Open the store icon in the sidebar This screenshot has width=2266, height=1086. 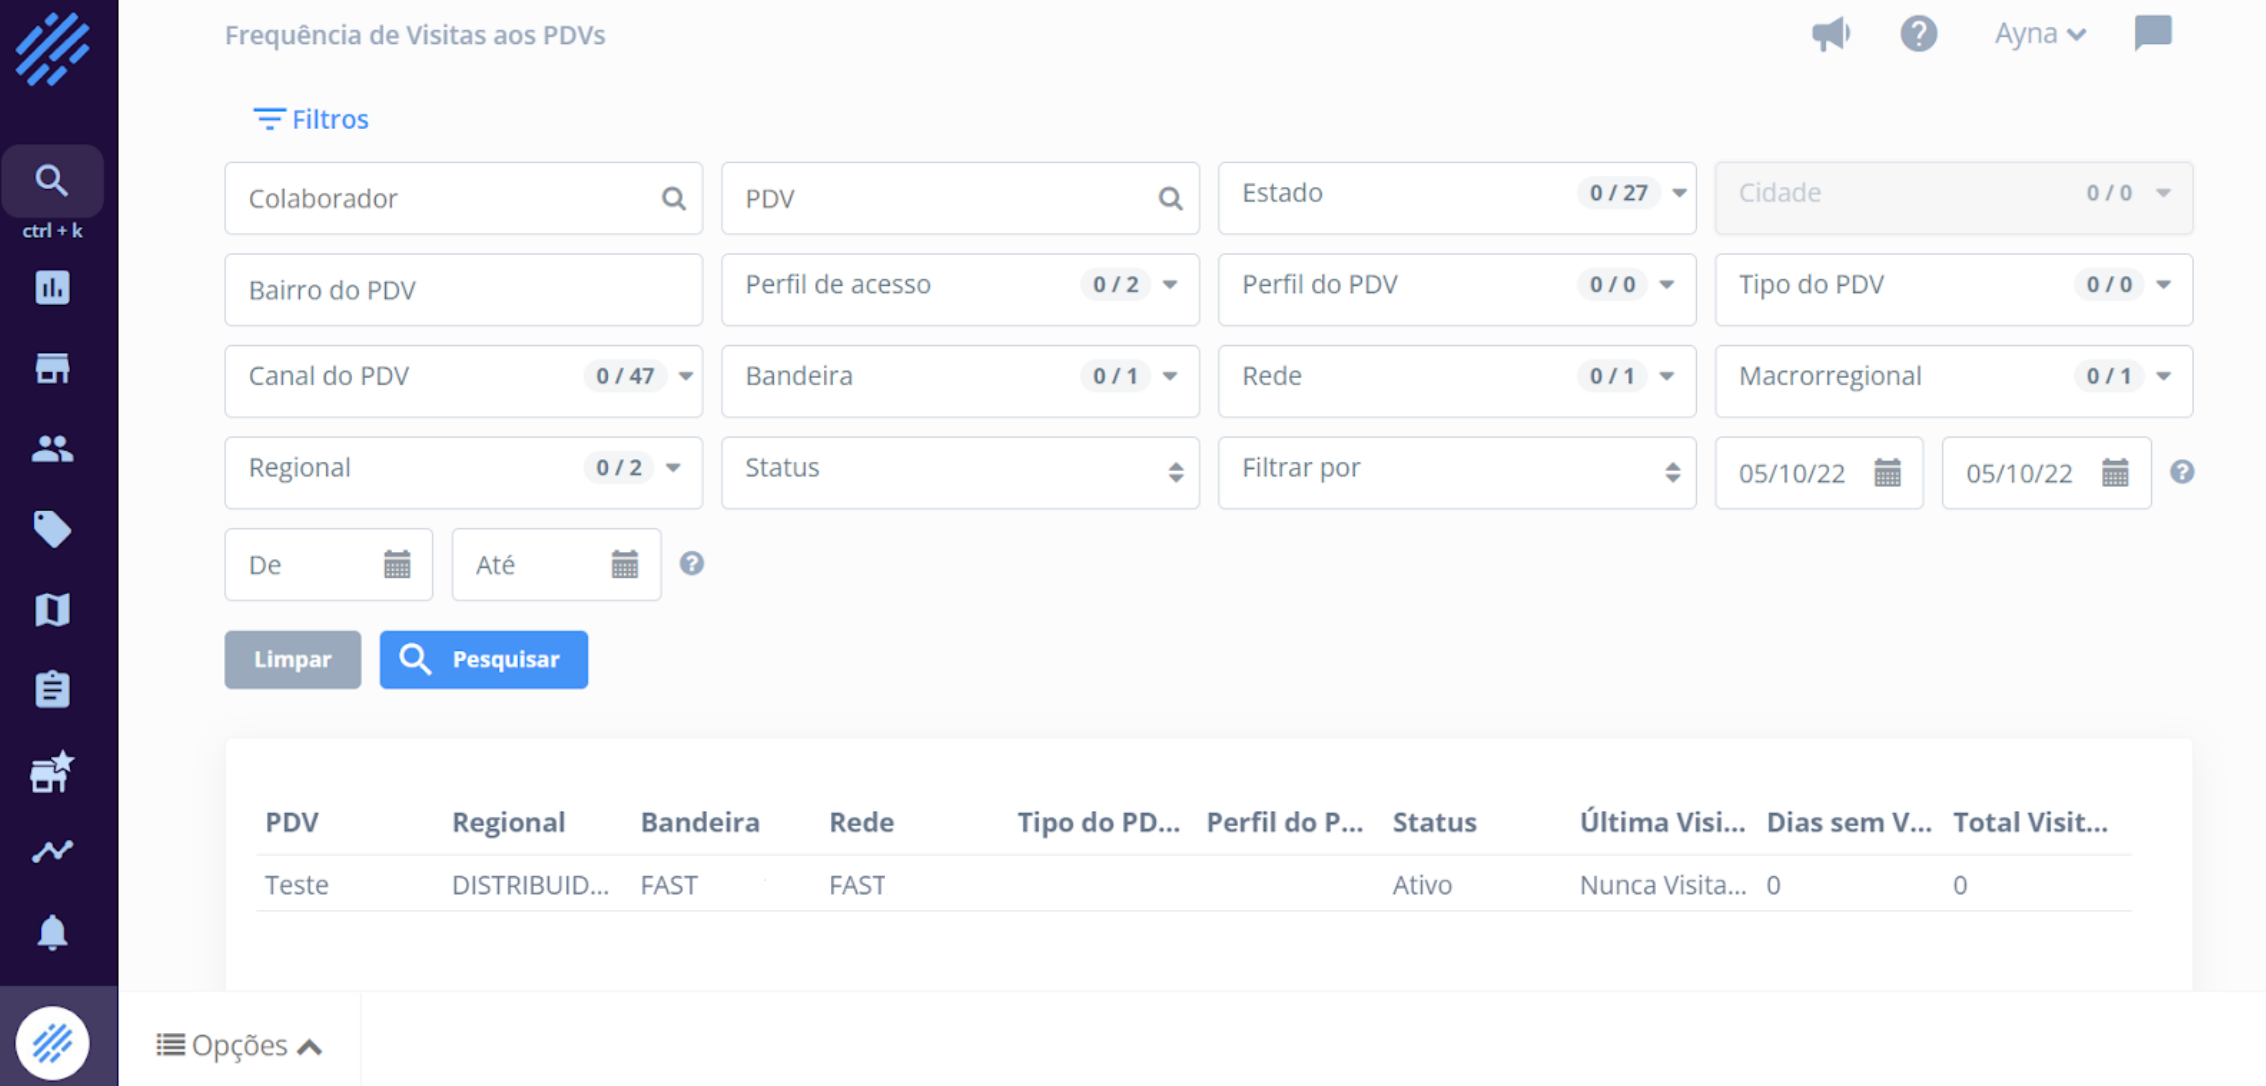pyautogui.click(x=52, y=369)
